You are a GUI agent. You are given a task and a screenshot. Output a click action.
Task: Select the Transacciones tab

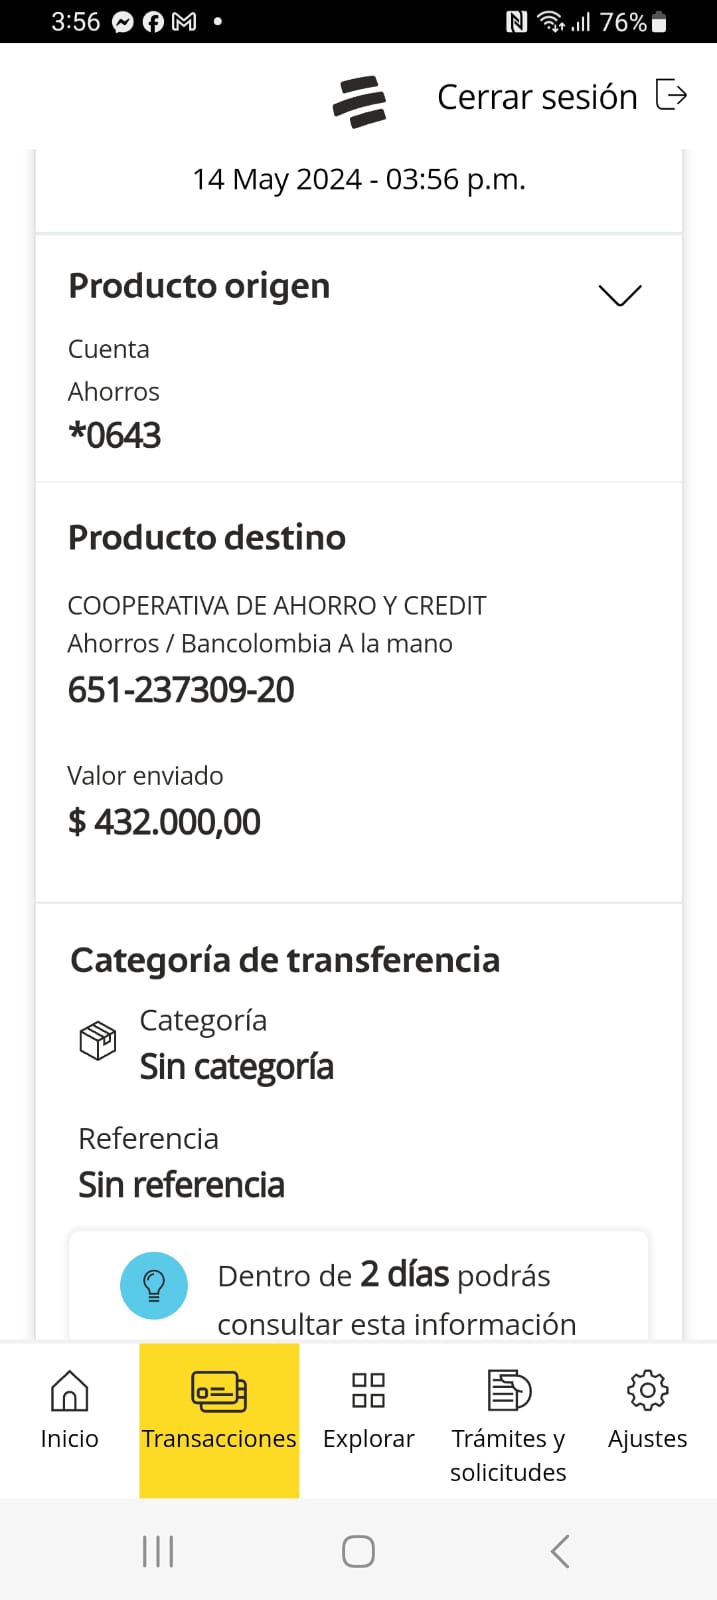pyautogui.click(x=219, y=1412)
